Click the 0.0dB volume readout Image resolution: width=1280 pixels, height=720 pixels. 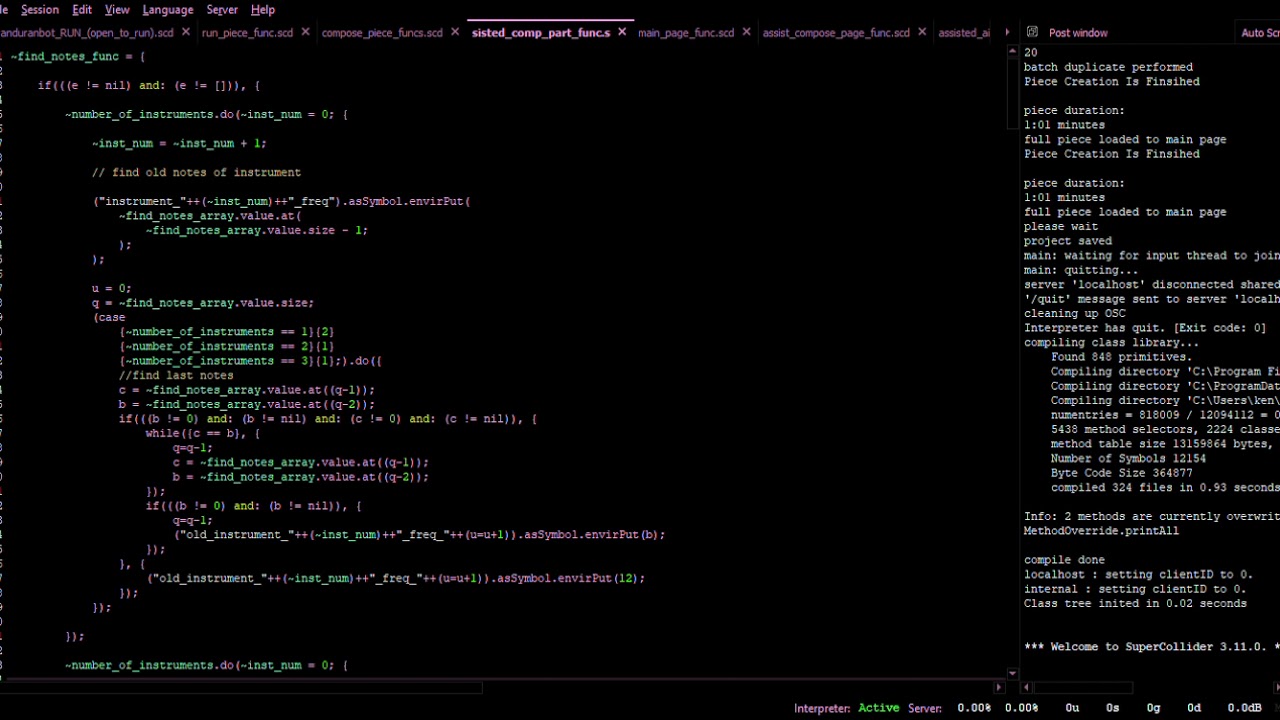pos(1245,707)
